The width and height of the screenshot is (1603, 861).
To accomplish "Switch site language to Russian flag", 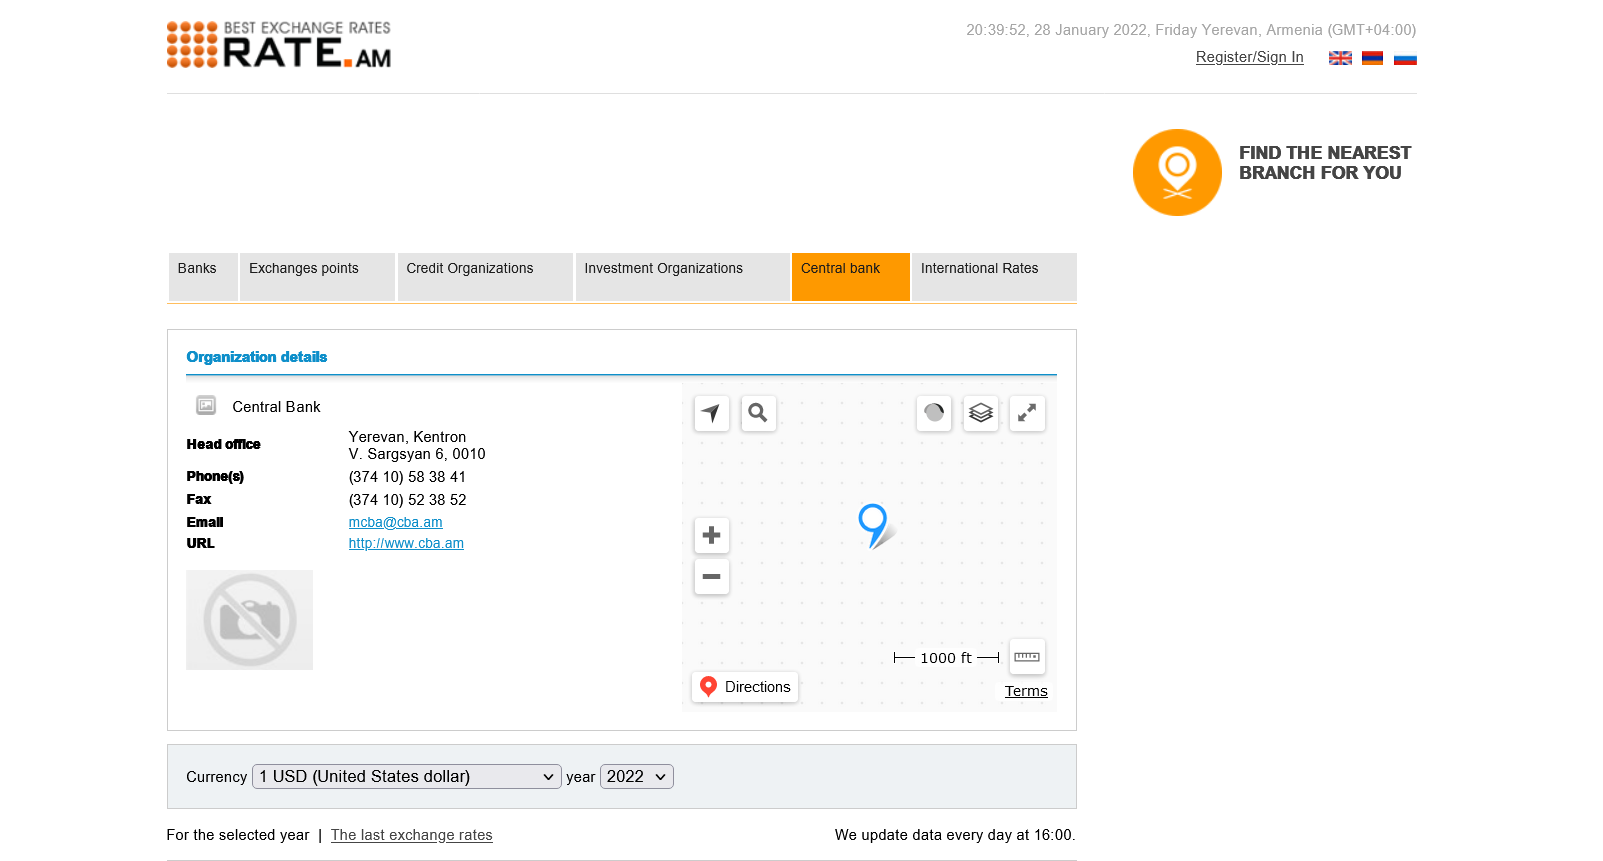I will [x=1405, y=58].
